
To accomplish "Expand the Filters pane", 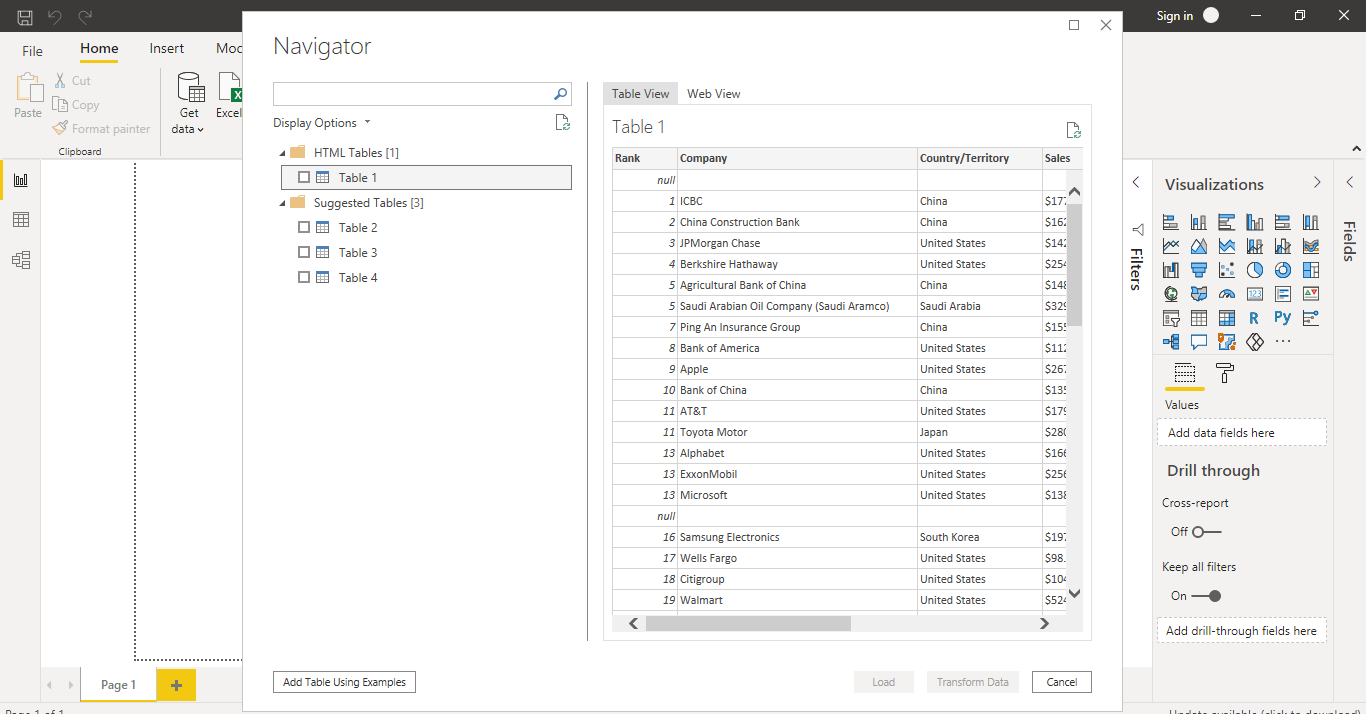I will pyautogui.click(x=1136, y=182).
